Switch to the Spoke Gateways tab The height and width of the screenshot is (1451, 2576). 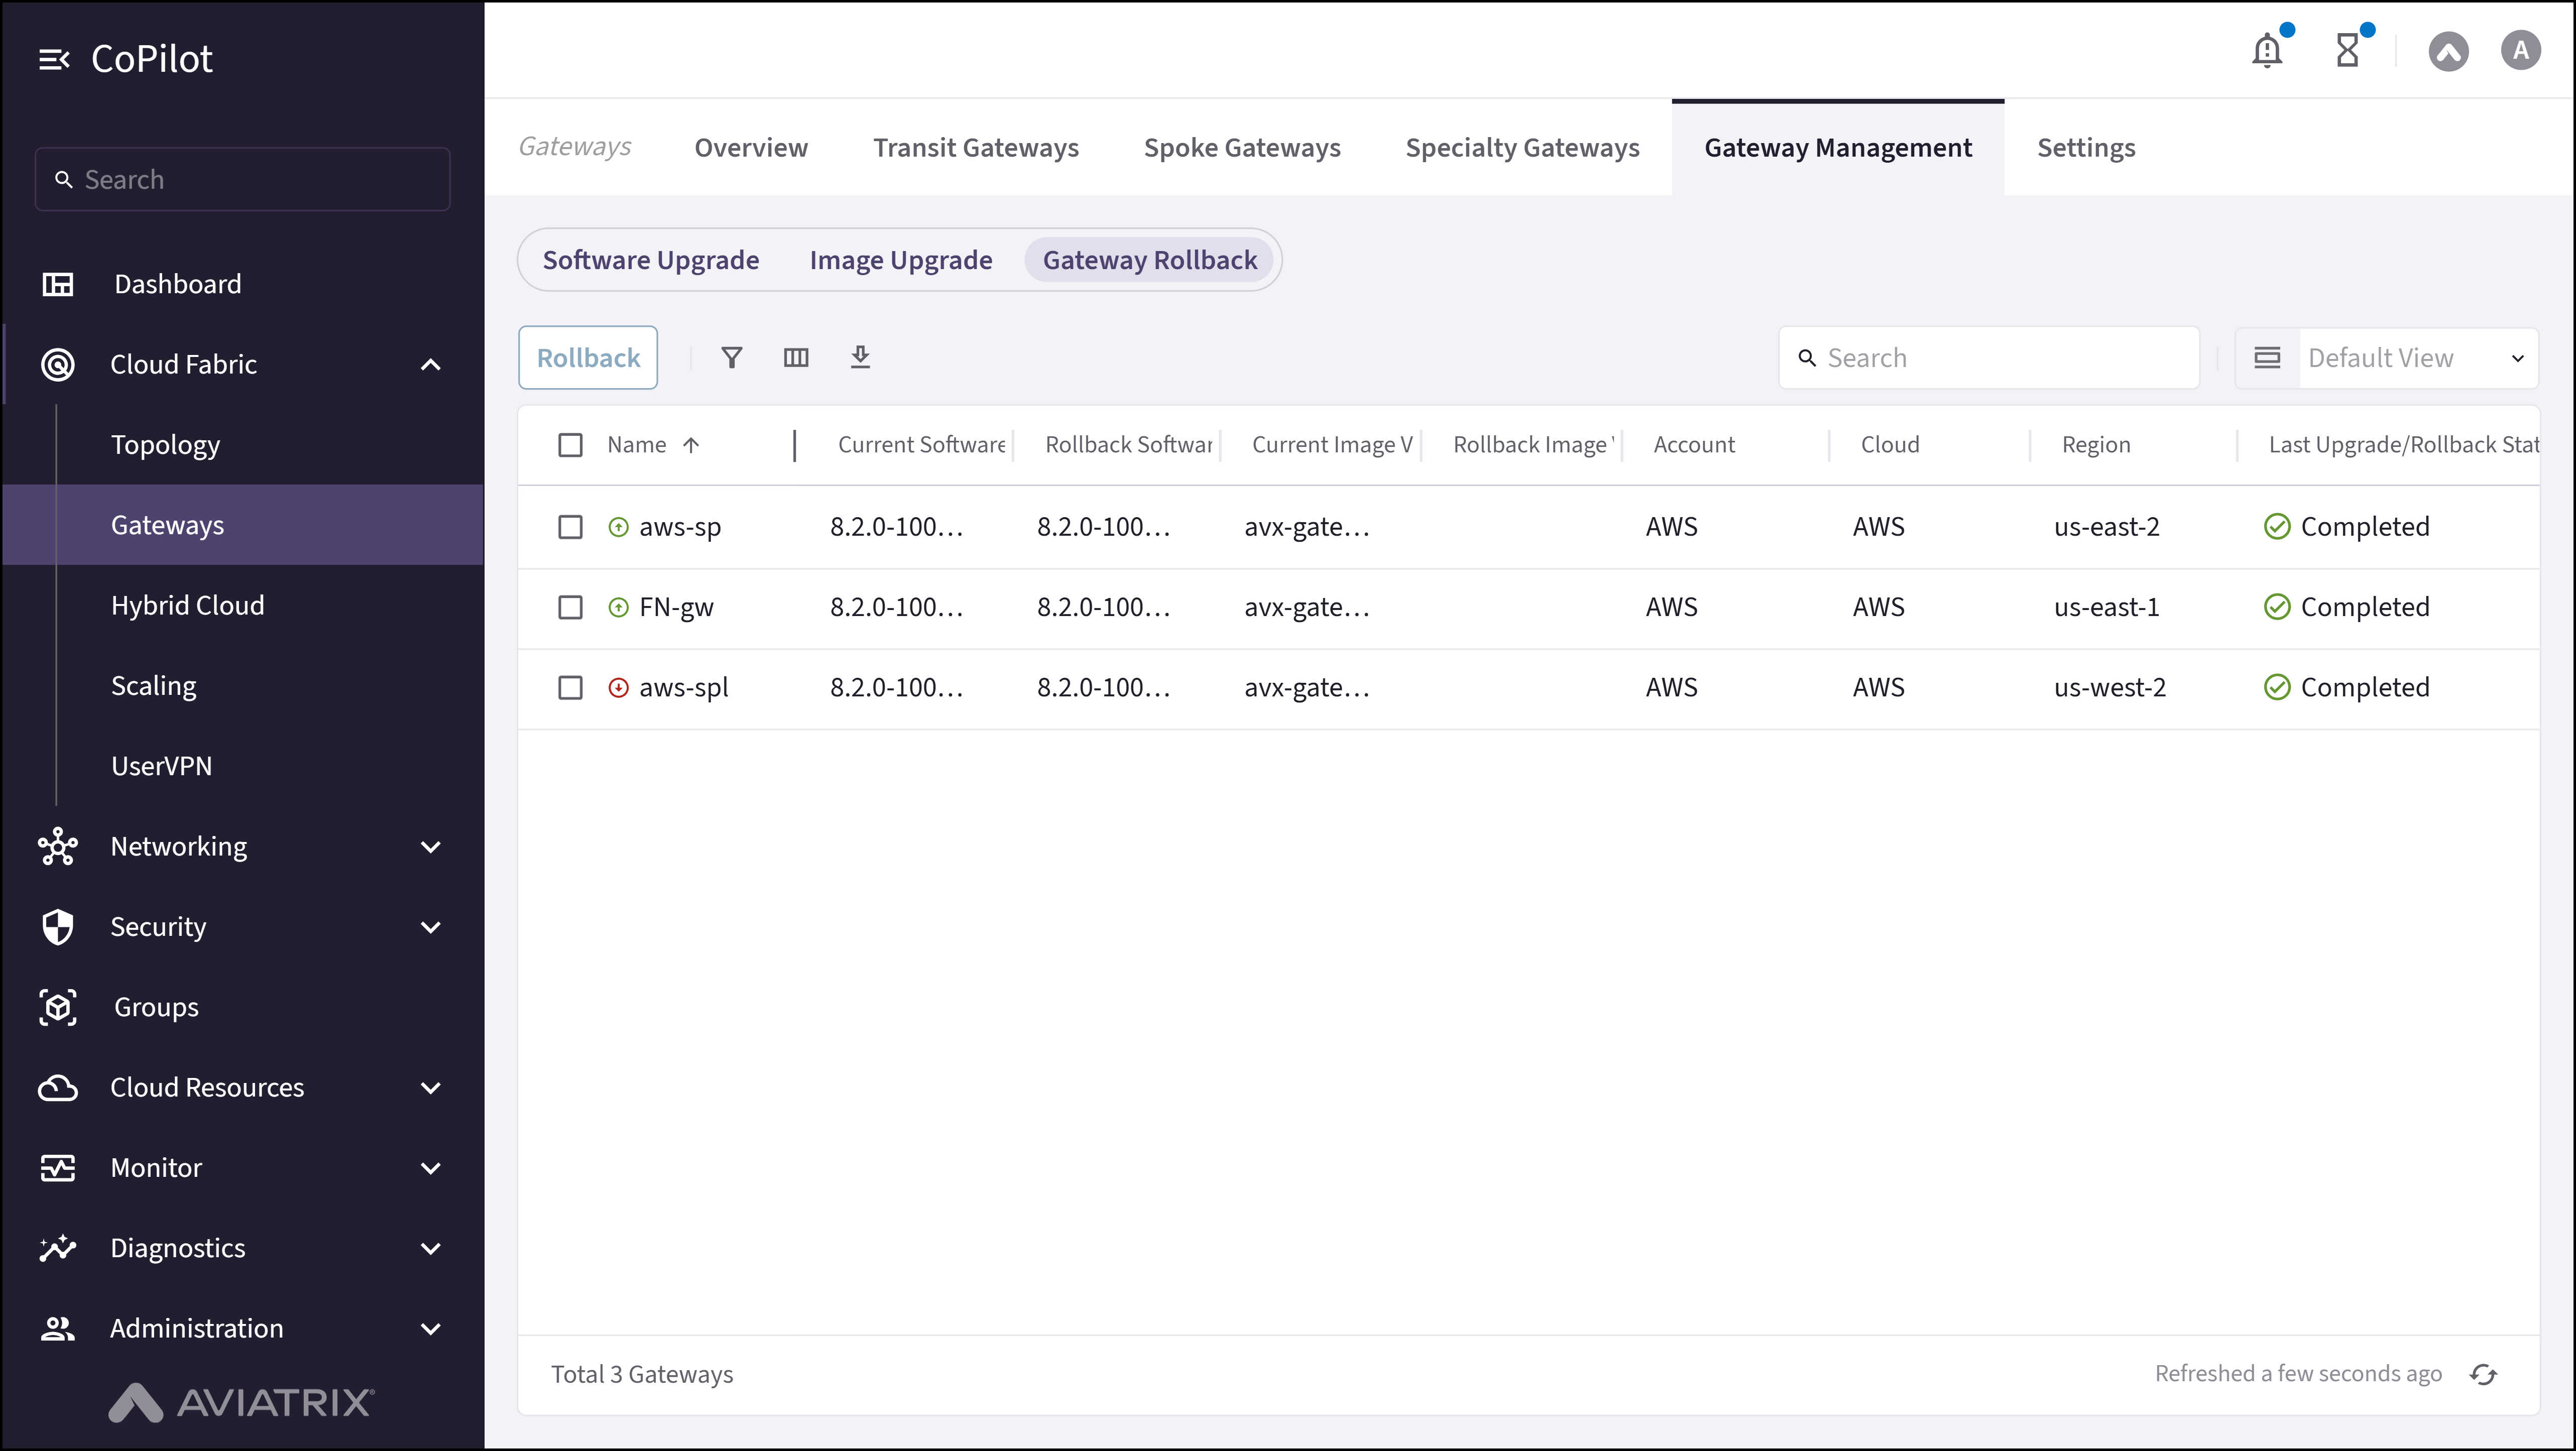tap(1241, 147)
